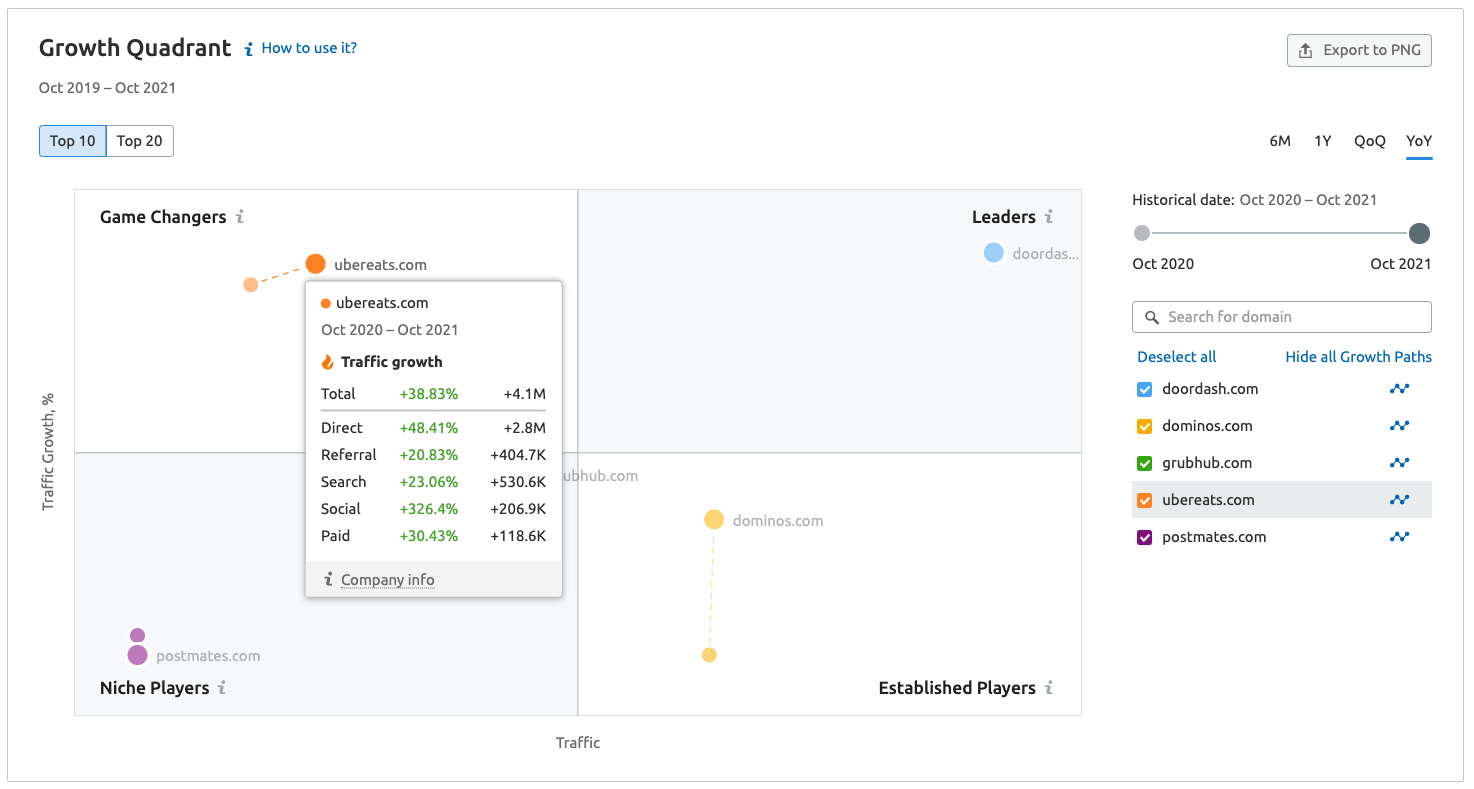1474x789 pixels.
Task: Click the Oct 2021 slider handle
Action: [1419, 234]
